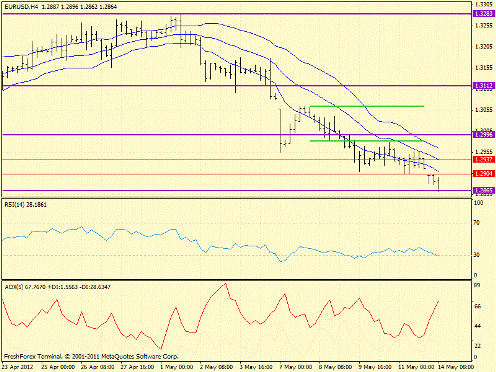Image resolution: width=496 pixels, height=372 pixels.
Task: Click the 11 May 00:00 time label
Action: pyautogui.click(x=417, y=367)
